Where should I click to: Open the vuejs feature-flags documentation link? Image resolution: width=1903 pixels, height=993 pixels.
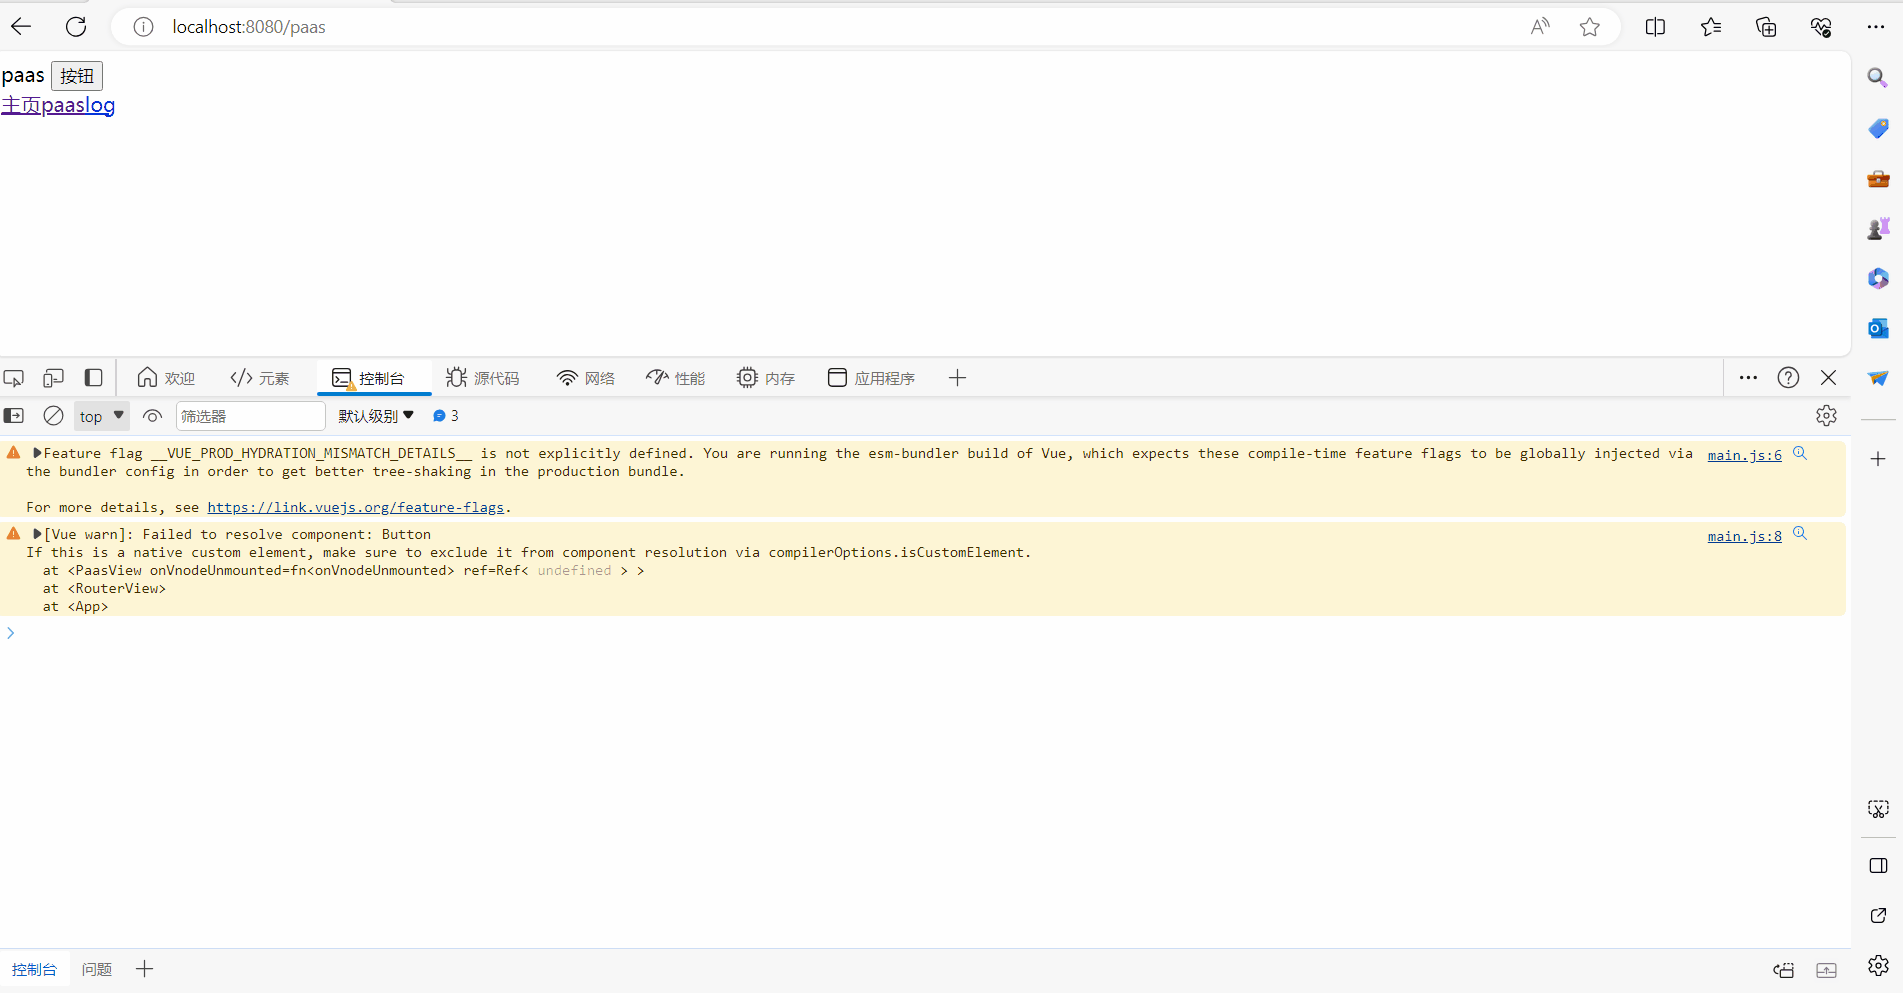(x=356, y=507)
